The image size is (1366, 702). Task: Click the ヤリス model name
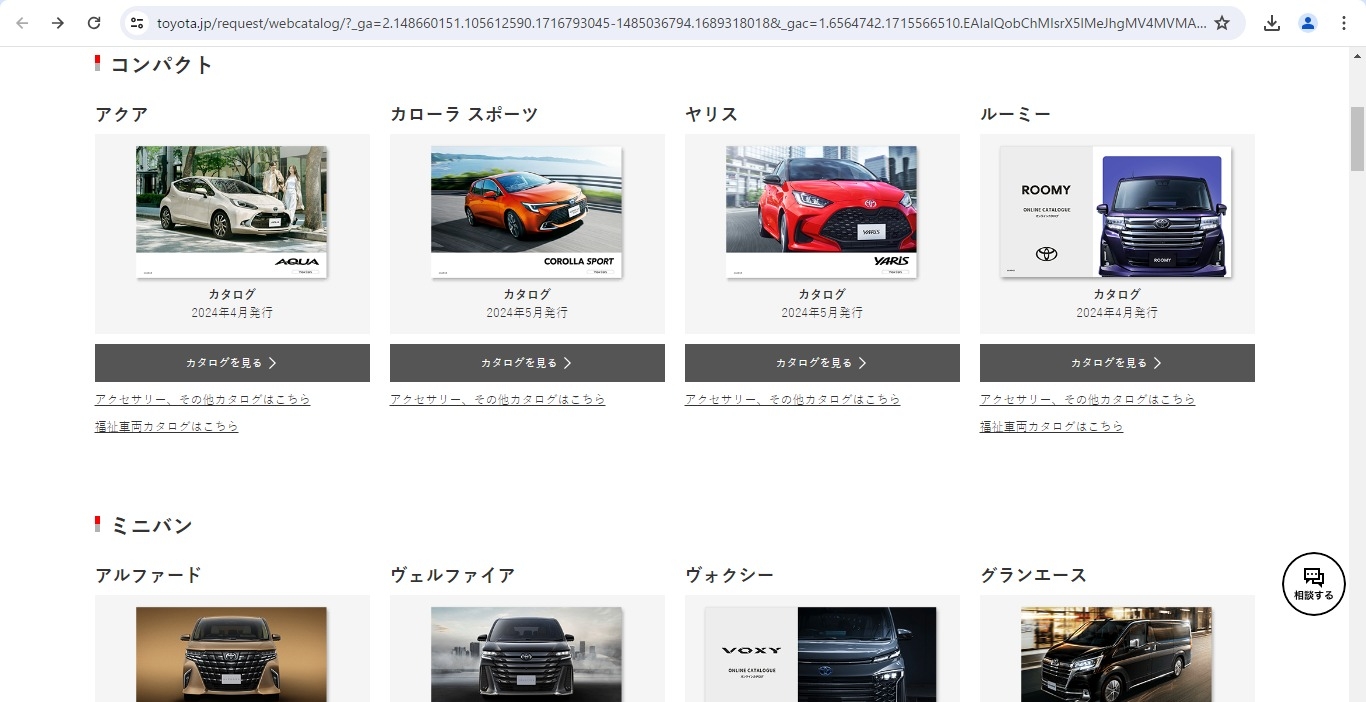712,114
